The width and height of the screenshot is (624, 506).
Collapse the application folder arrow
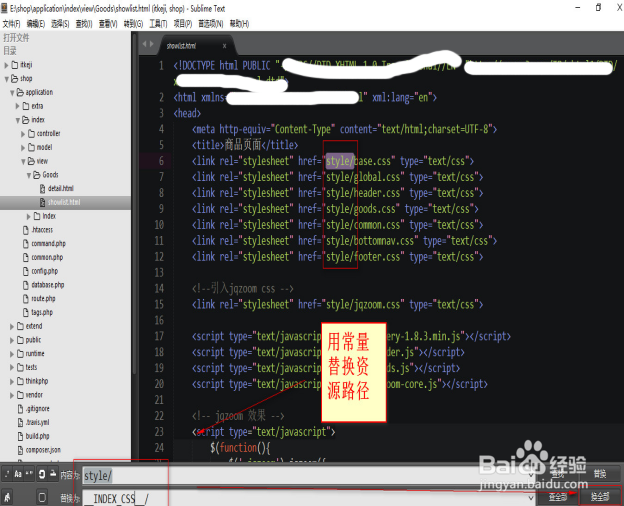12,93
